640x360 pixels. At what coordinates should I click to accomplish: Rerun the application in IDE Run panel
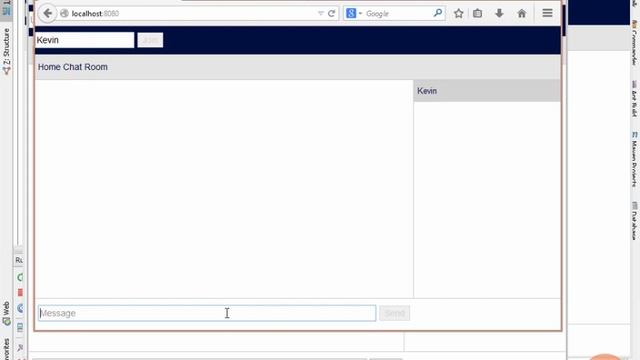point(20,278)
